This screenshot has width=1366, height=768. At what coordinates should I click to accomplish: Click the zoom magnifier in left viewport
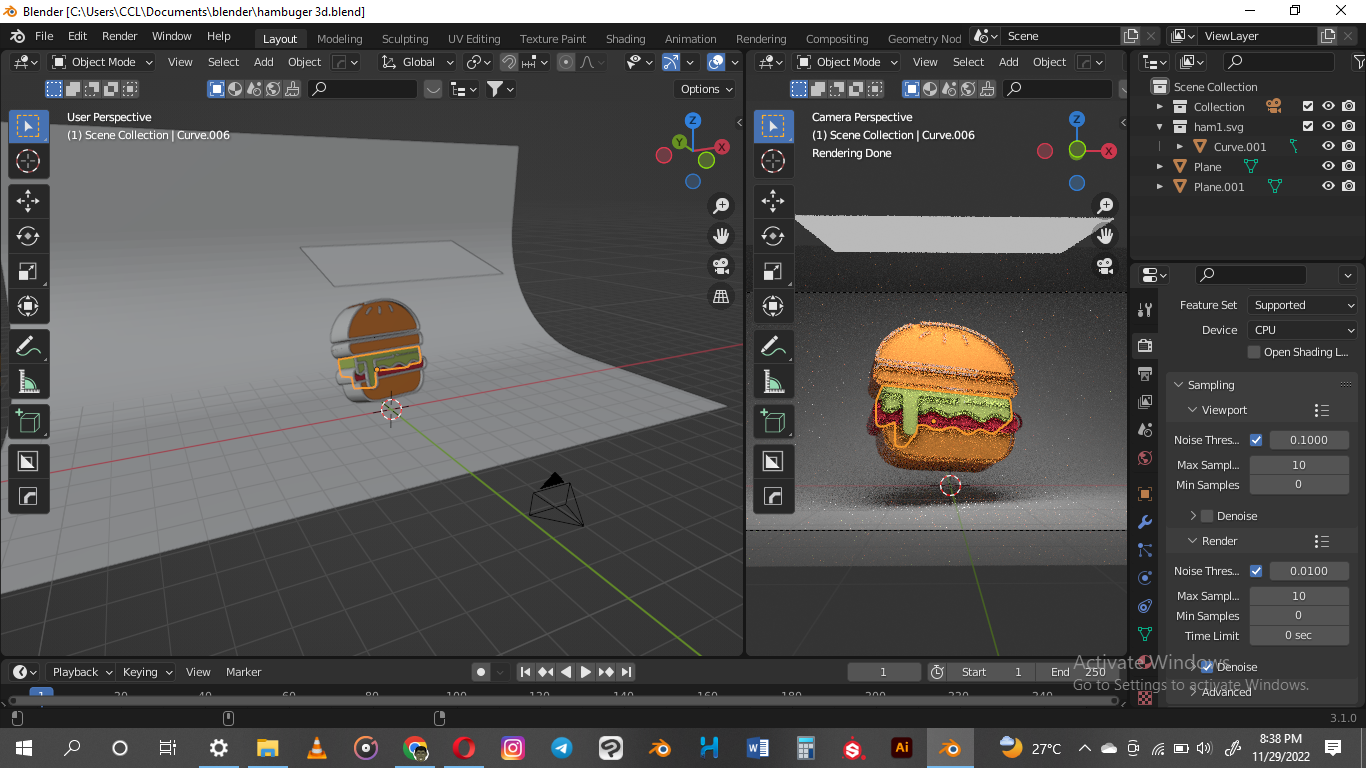tap(720, 206)
